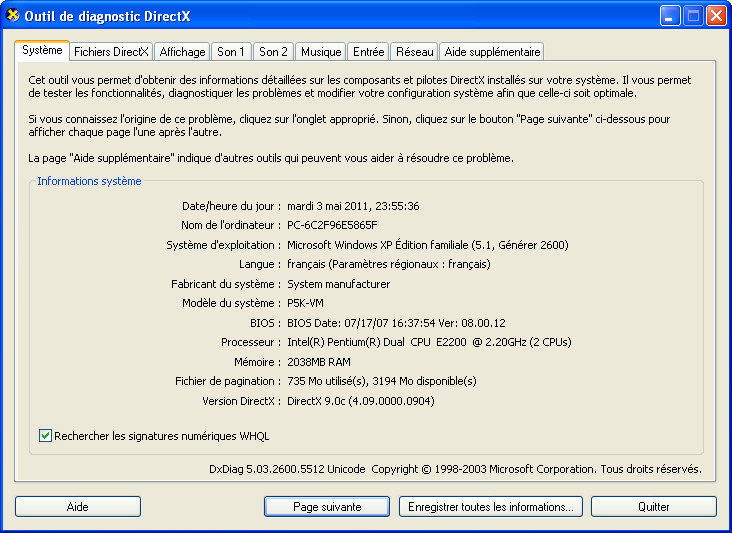Open the Entrée tab
Screen dimensions: 732x533
(369, 52)
